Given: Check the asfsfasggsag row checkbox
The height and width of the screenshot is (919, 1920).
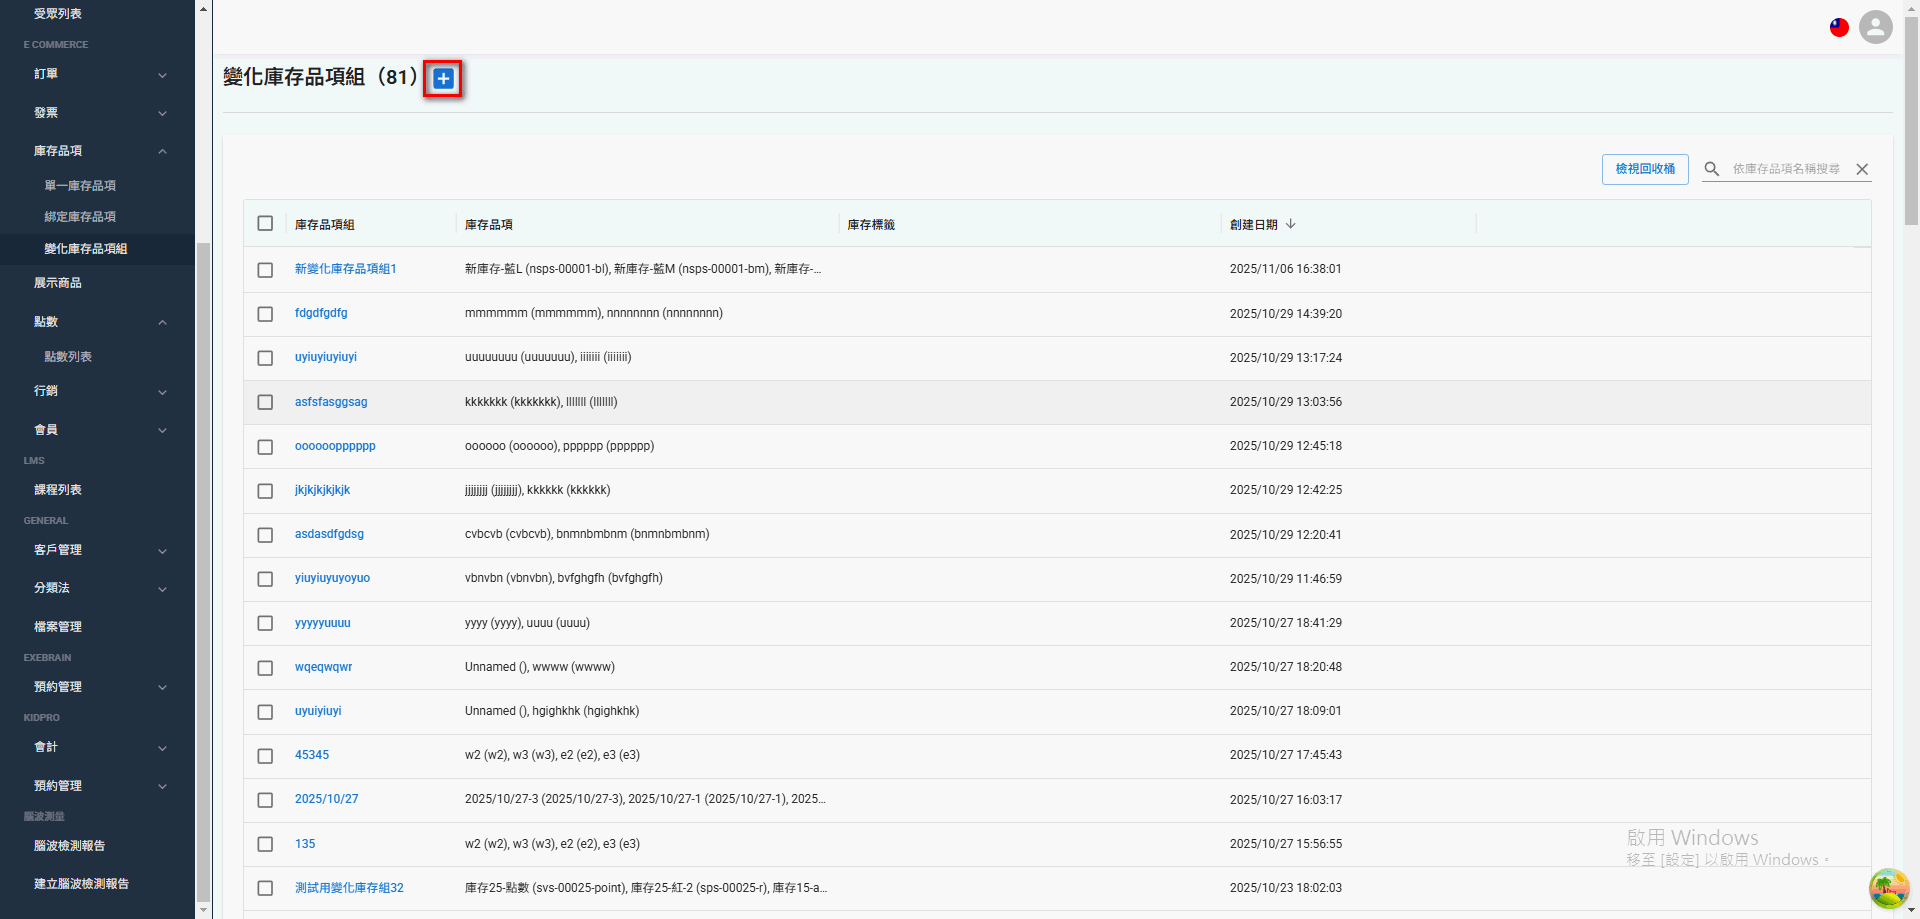Looking at the screenshot, I should pyautogui.click(x=265, y=402).
